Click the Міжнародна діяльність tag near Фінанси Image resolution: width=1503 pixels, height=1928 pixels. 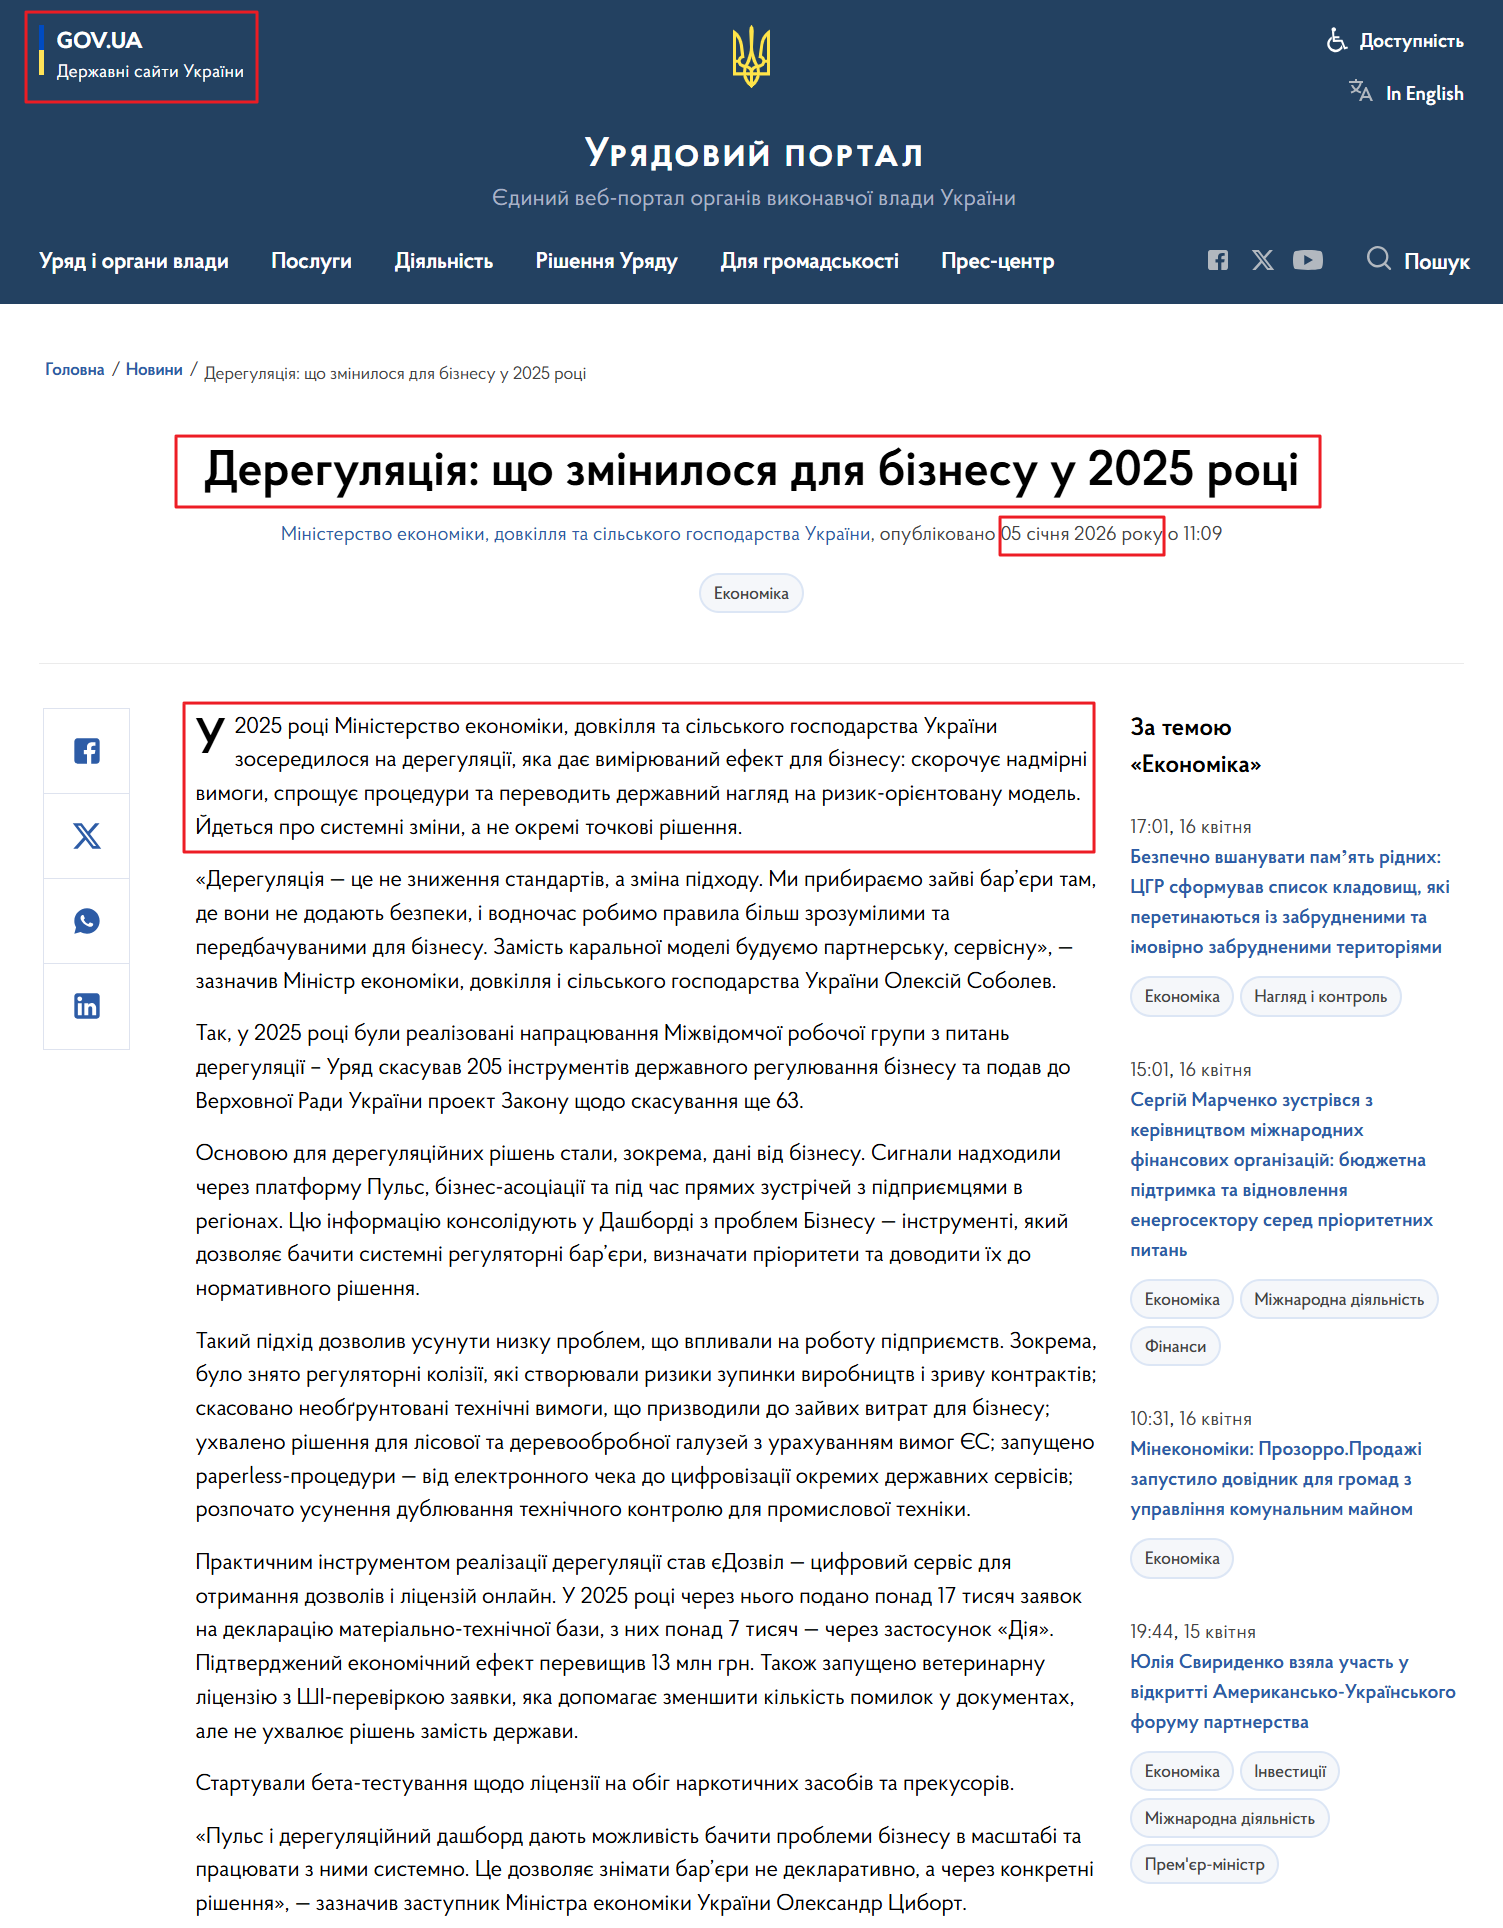[1339, 1300]
